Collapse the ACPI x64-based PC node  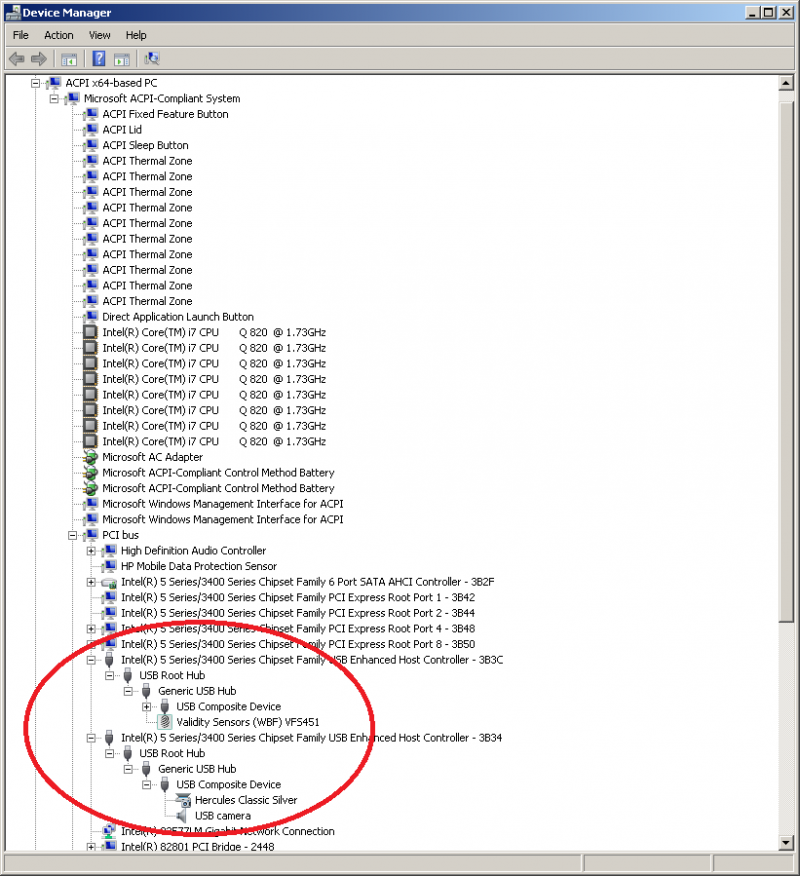(x=35, y=83)
